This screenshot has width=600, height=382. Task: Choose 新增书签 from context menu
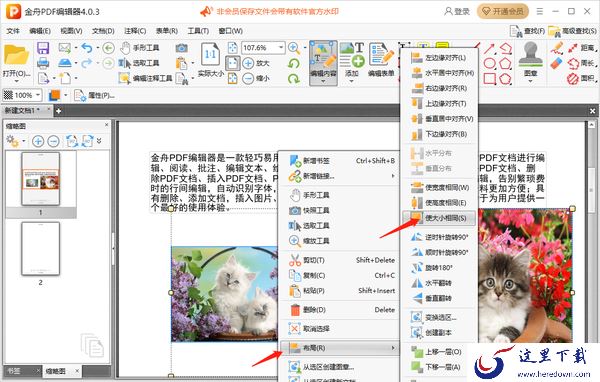click(x=340, y=161)
